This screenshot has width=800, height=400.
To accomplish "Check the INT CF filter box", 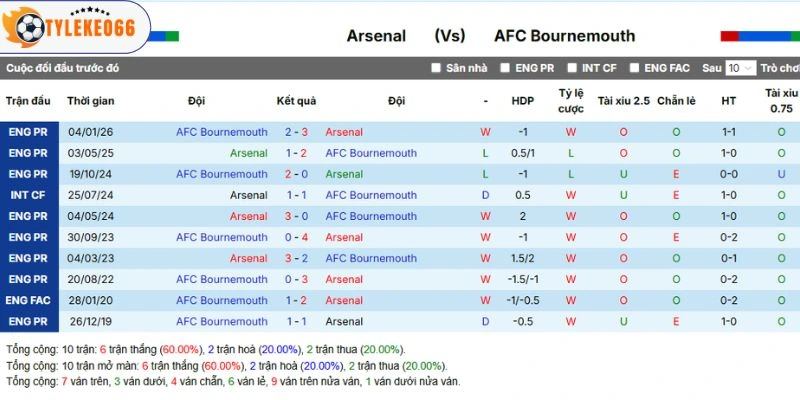I will pyautogui.click(x=572, y=68).
